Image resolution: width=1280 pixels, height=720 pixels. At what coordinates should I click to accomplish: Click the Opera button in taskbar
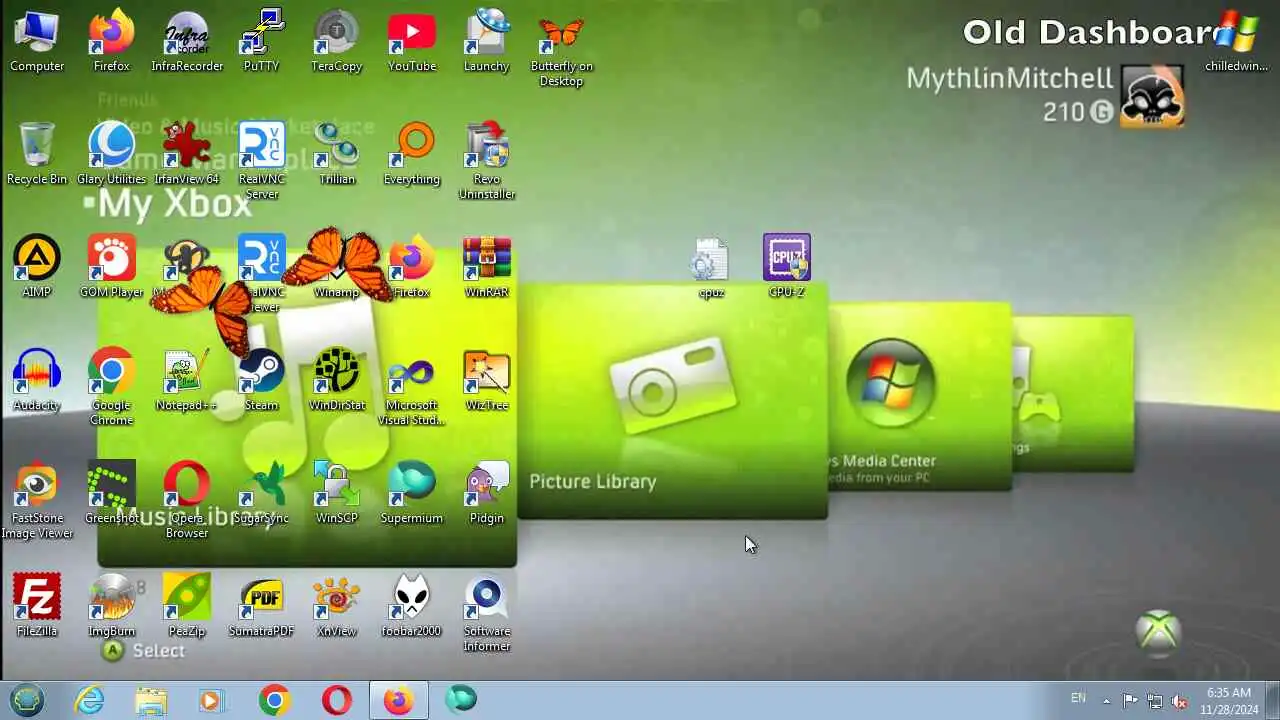pos(337,700)
